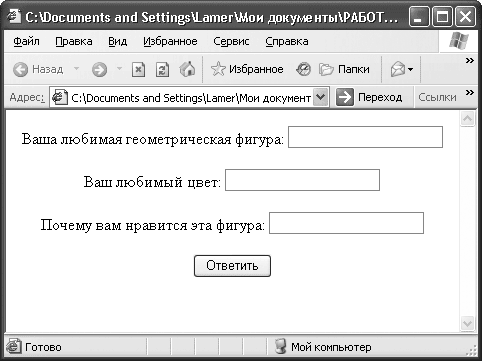Focus the favorite geometric figure field
This screenshot has width=482, height=361.
[x=365, y=137]
